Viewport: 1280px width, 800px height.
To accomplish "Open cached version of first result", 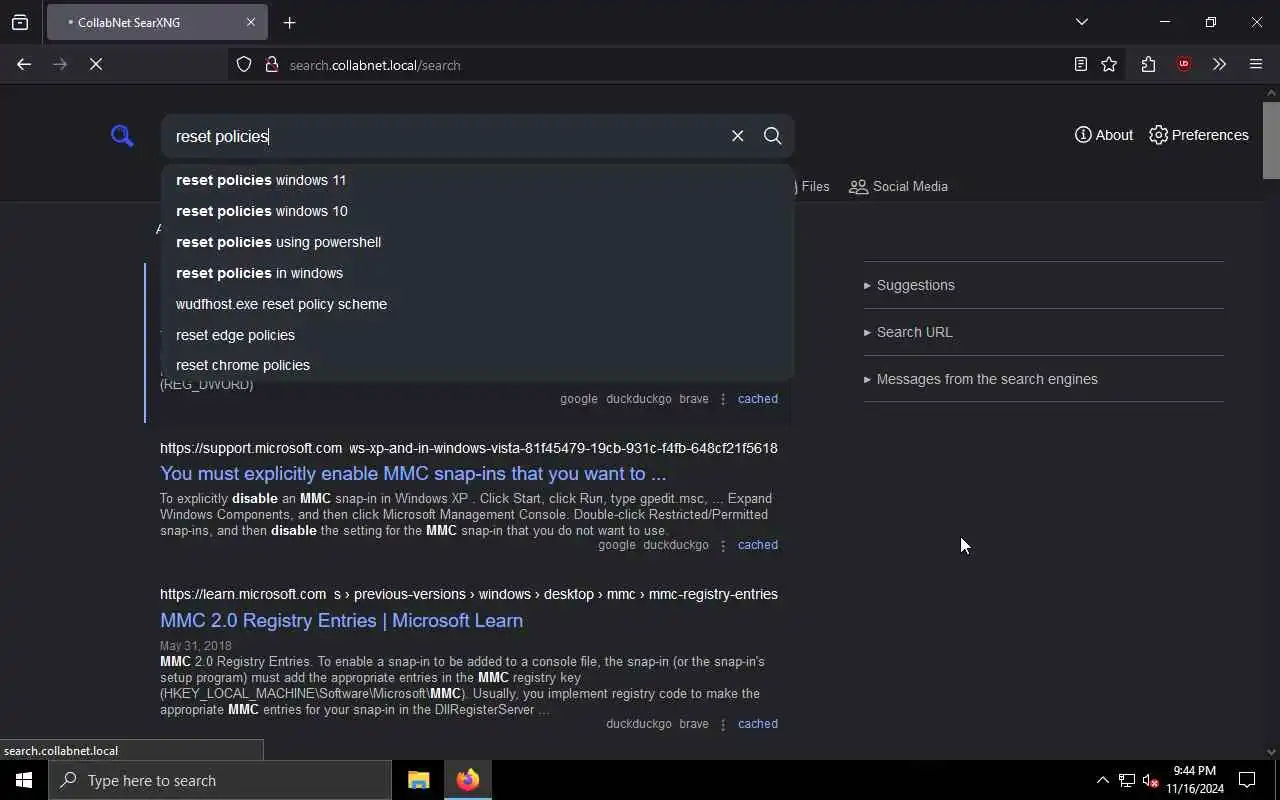I will coord(757,399).
